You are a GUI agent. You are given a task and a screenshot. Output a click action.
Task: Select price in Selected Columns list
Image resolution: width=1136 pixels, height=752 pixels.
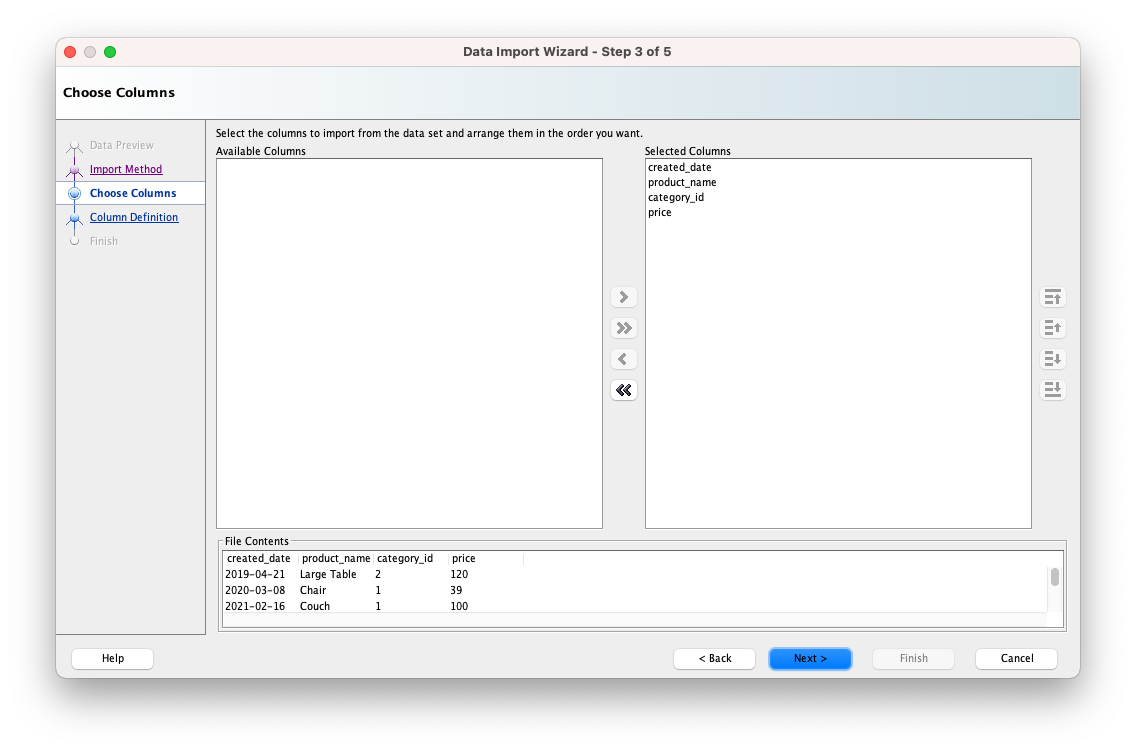pos(660,212)
